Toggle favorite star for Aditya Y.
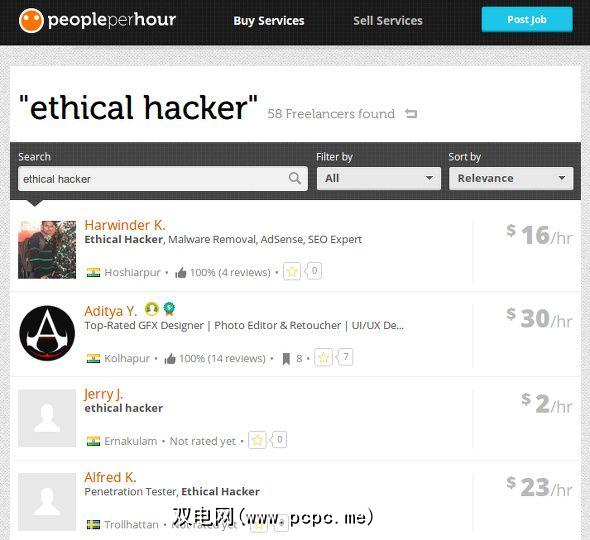Viewport: 590px width, 540px height. (x=323, y=357)
